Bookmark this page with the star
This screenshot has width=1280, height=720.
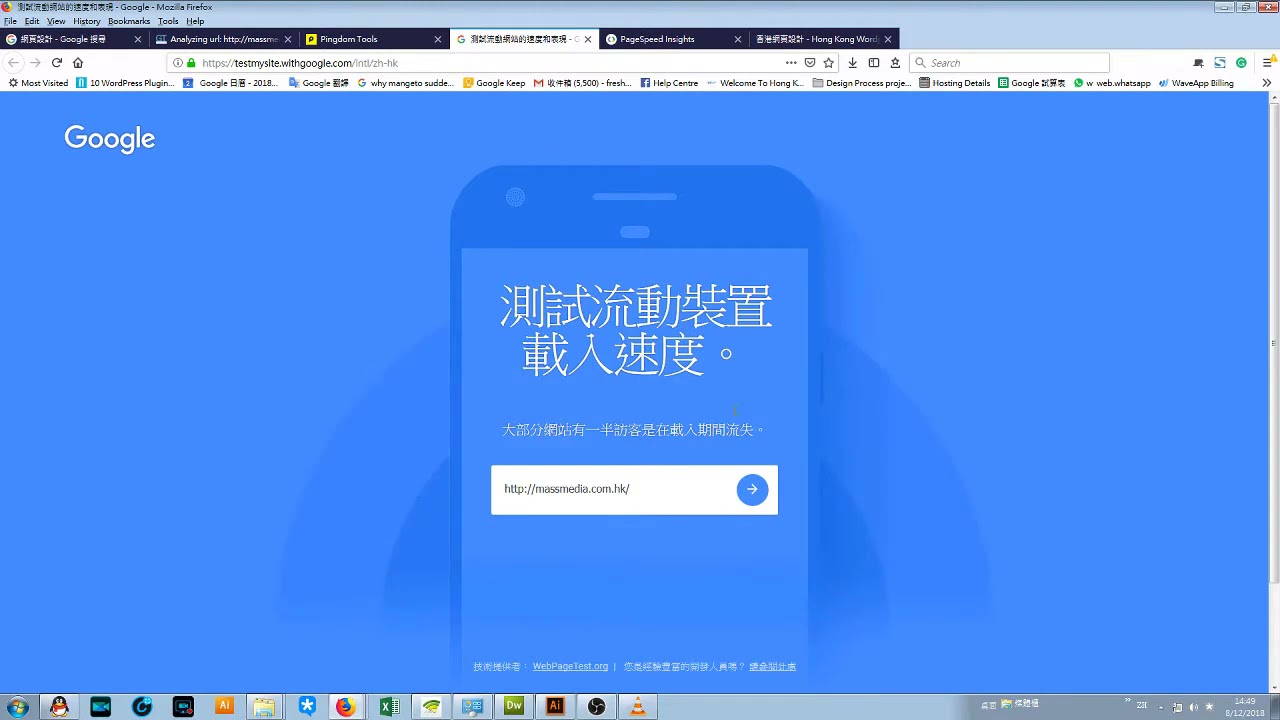[828, 63]
